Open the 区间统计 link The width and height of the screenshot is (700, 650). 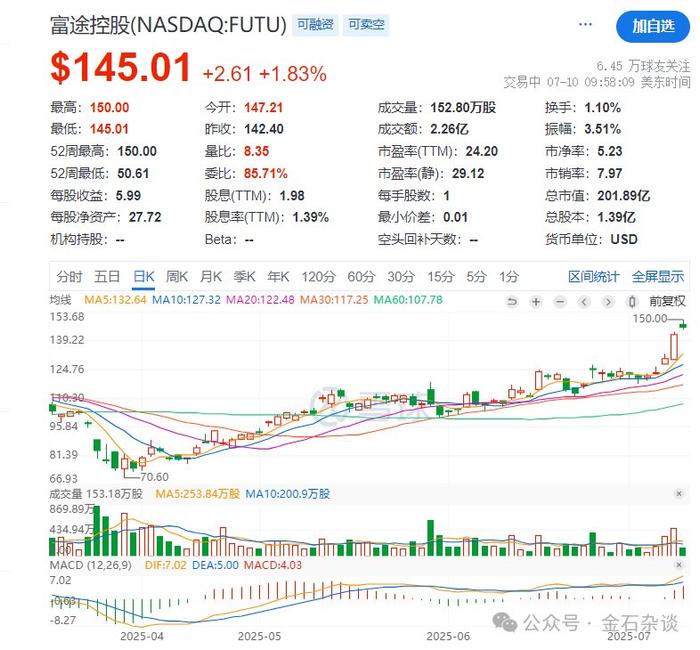tap(594, 277)
